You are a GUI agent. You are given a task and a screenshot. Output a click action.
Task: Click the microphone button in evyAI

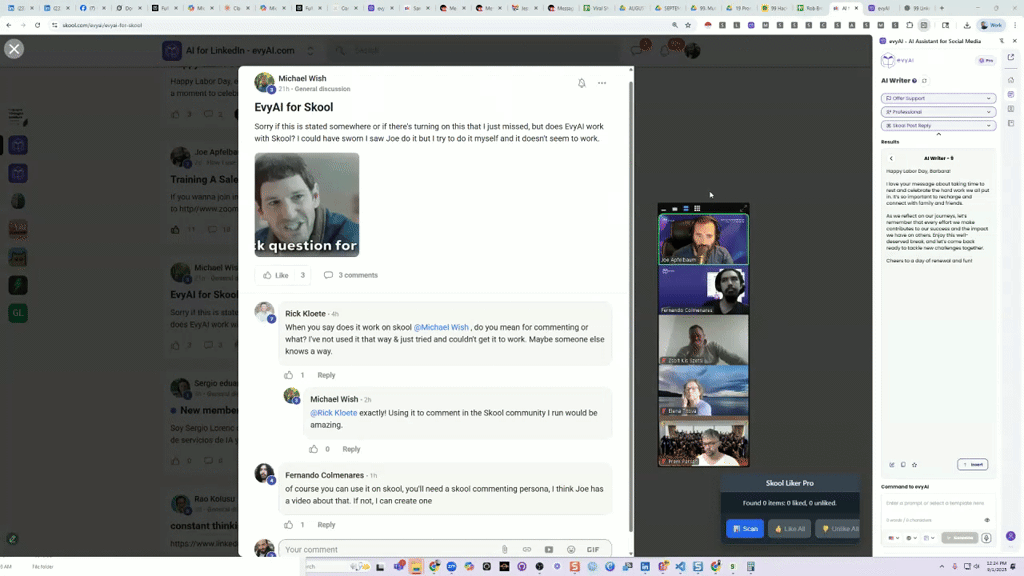point(986,538)
